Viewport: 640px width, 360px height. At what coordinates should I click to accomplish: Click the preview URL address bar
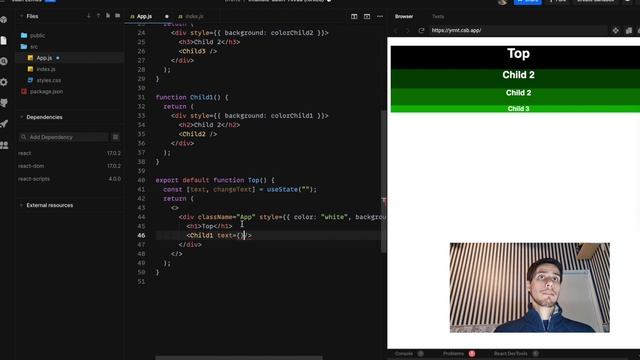point(517,31)
